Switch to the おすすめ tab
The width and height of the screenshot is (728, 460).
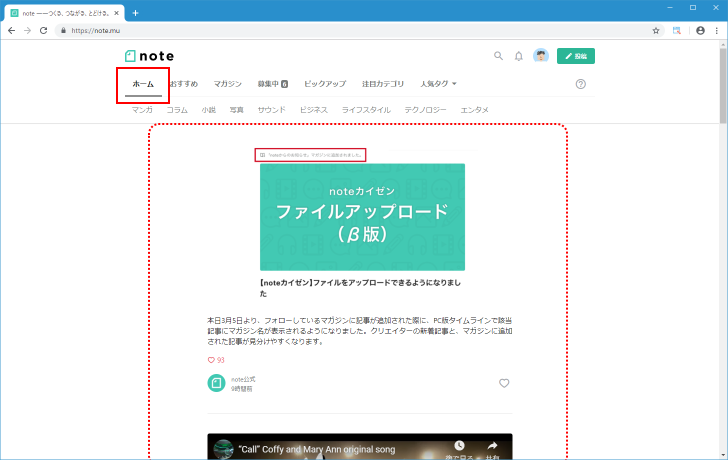[x=184, y=84]
